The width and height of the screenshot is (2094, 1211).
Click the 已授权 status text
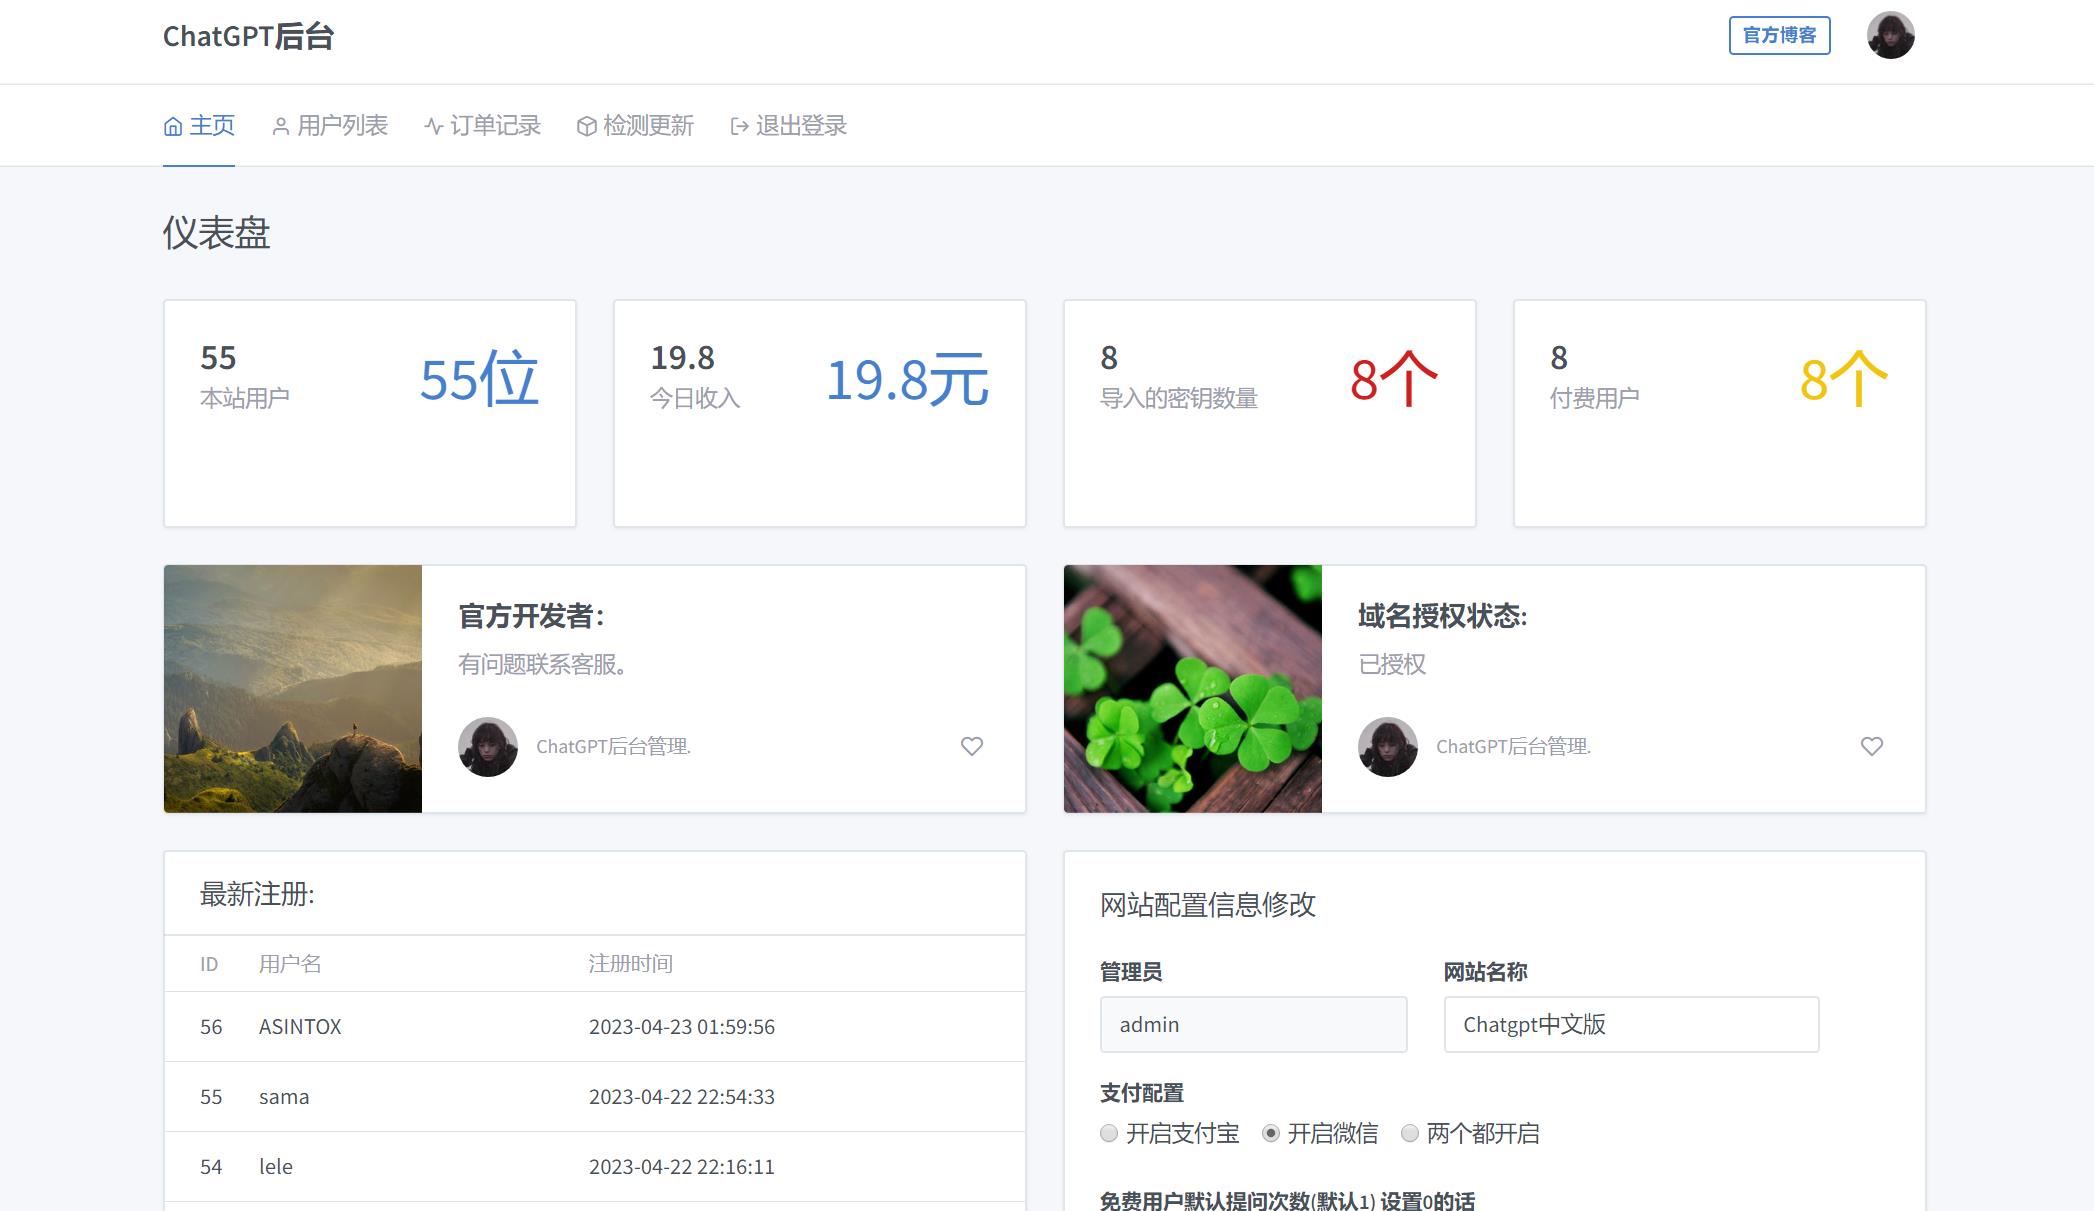click(x=1392, y=664)
